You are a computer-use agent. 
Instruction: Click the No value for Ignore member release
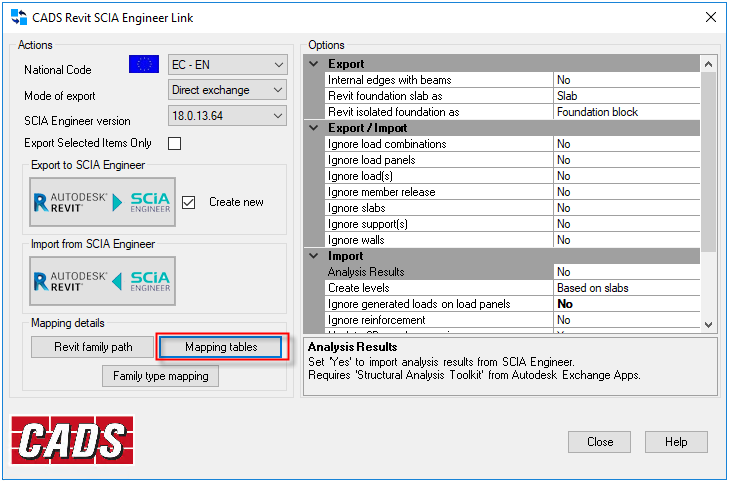pyautogui.click(x=627, y=192)
